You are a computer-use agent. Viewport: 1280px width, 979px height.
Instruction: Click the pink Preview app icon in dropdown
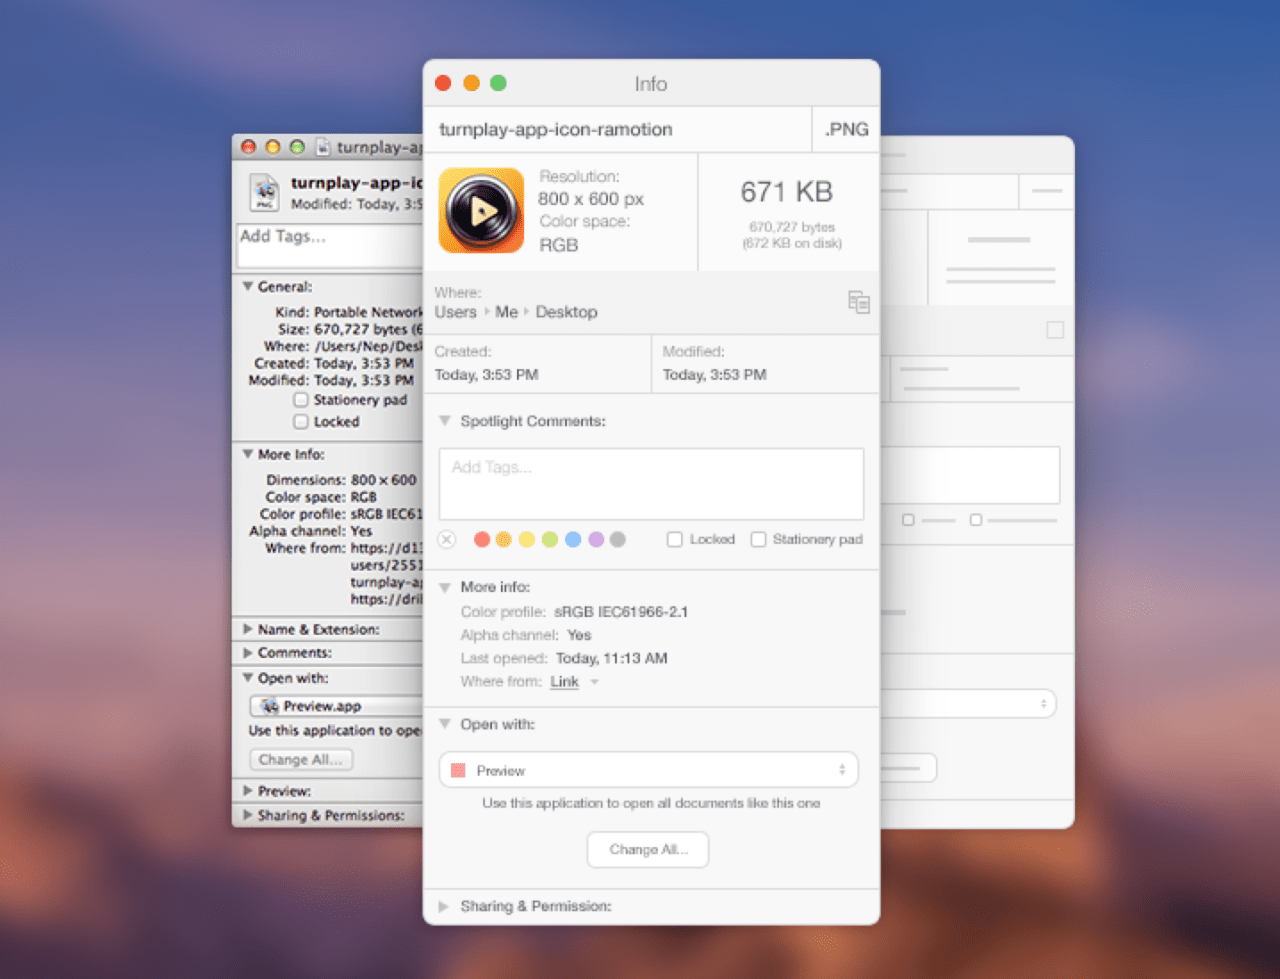(459, 771)
